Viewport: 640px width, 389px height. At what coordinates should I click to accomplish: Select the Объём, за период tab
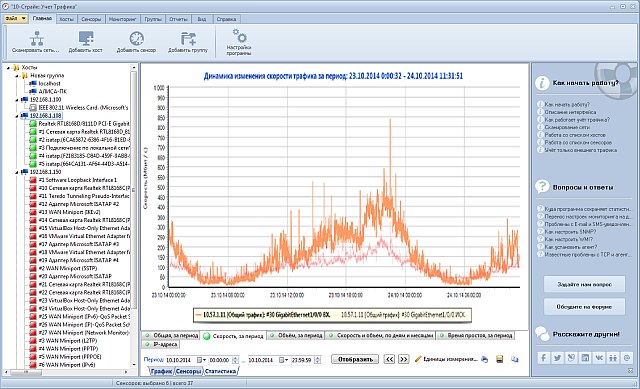[296, 335]
